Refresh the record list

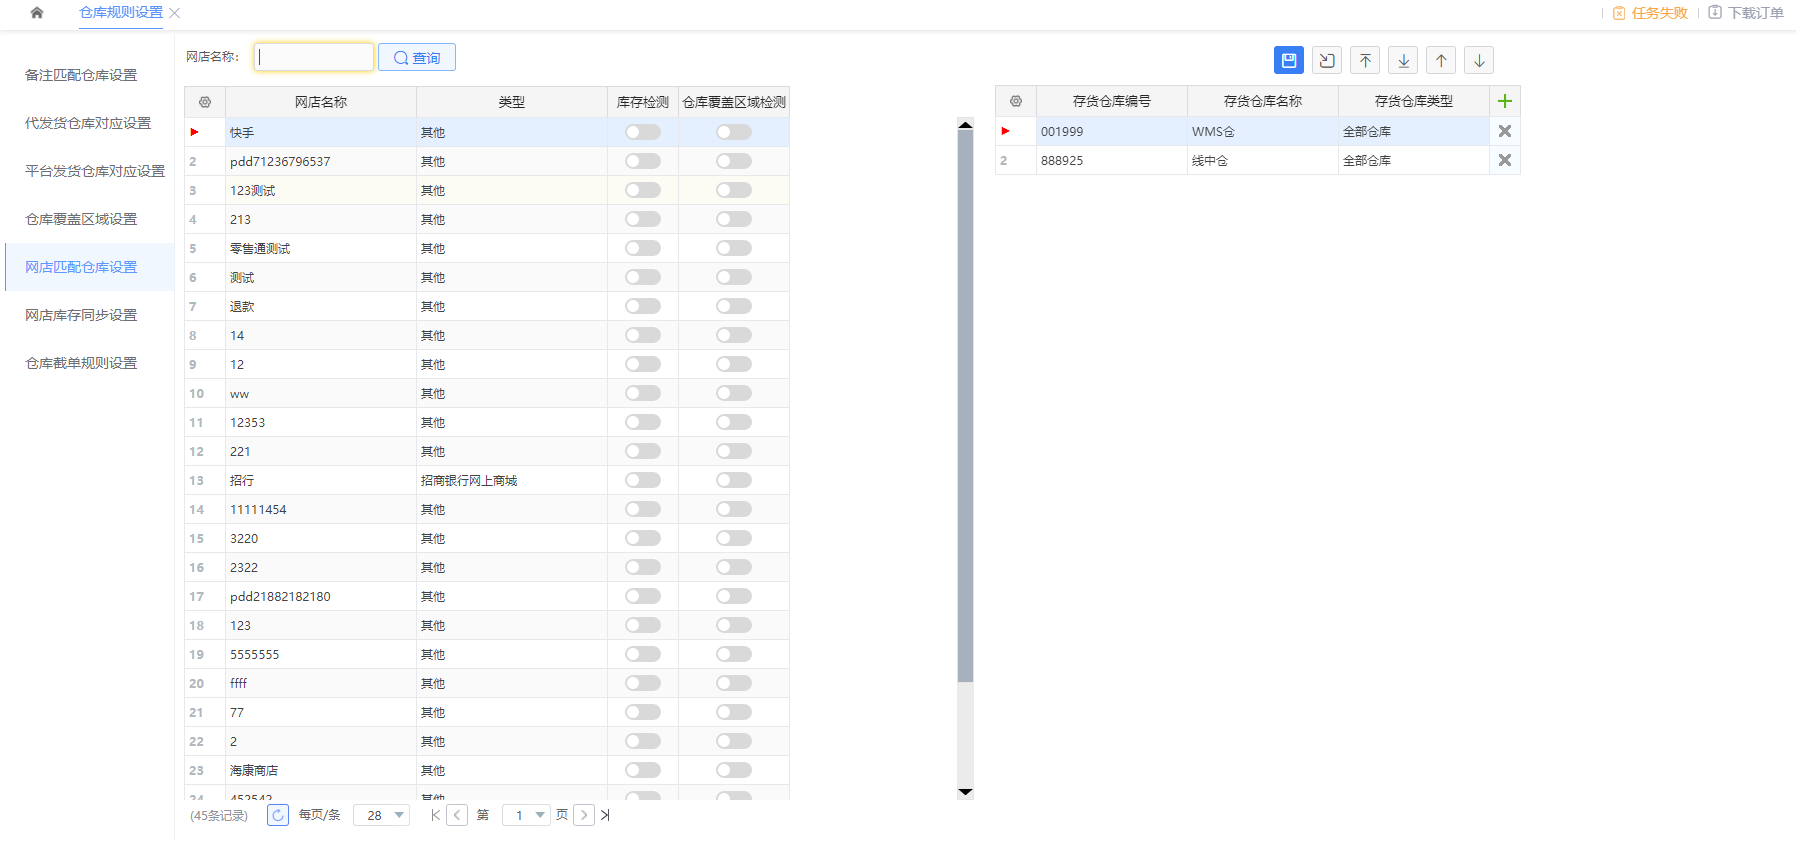[x=278, y=815]
